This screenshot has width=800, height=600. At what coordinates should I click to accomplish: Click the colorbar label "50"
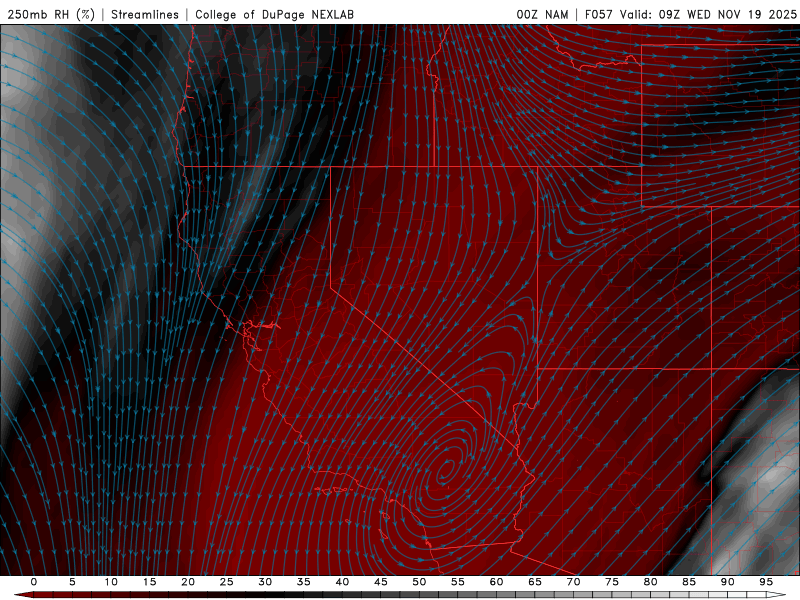point(419,582)
